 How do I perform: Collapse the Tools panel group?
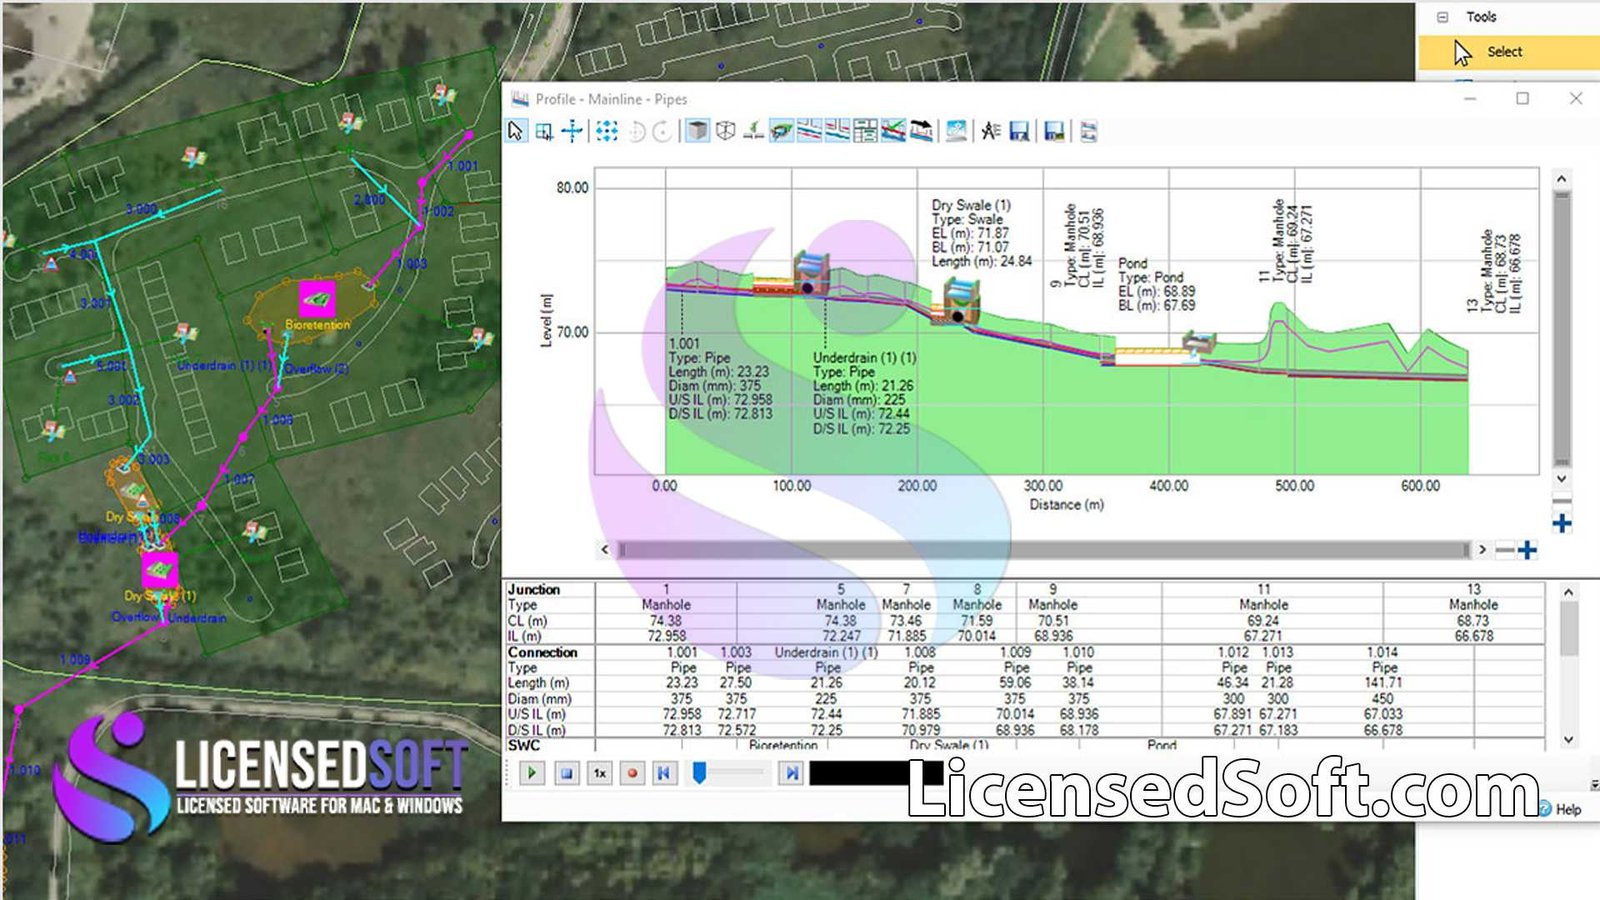(1442, 17)
